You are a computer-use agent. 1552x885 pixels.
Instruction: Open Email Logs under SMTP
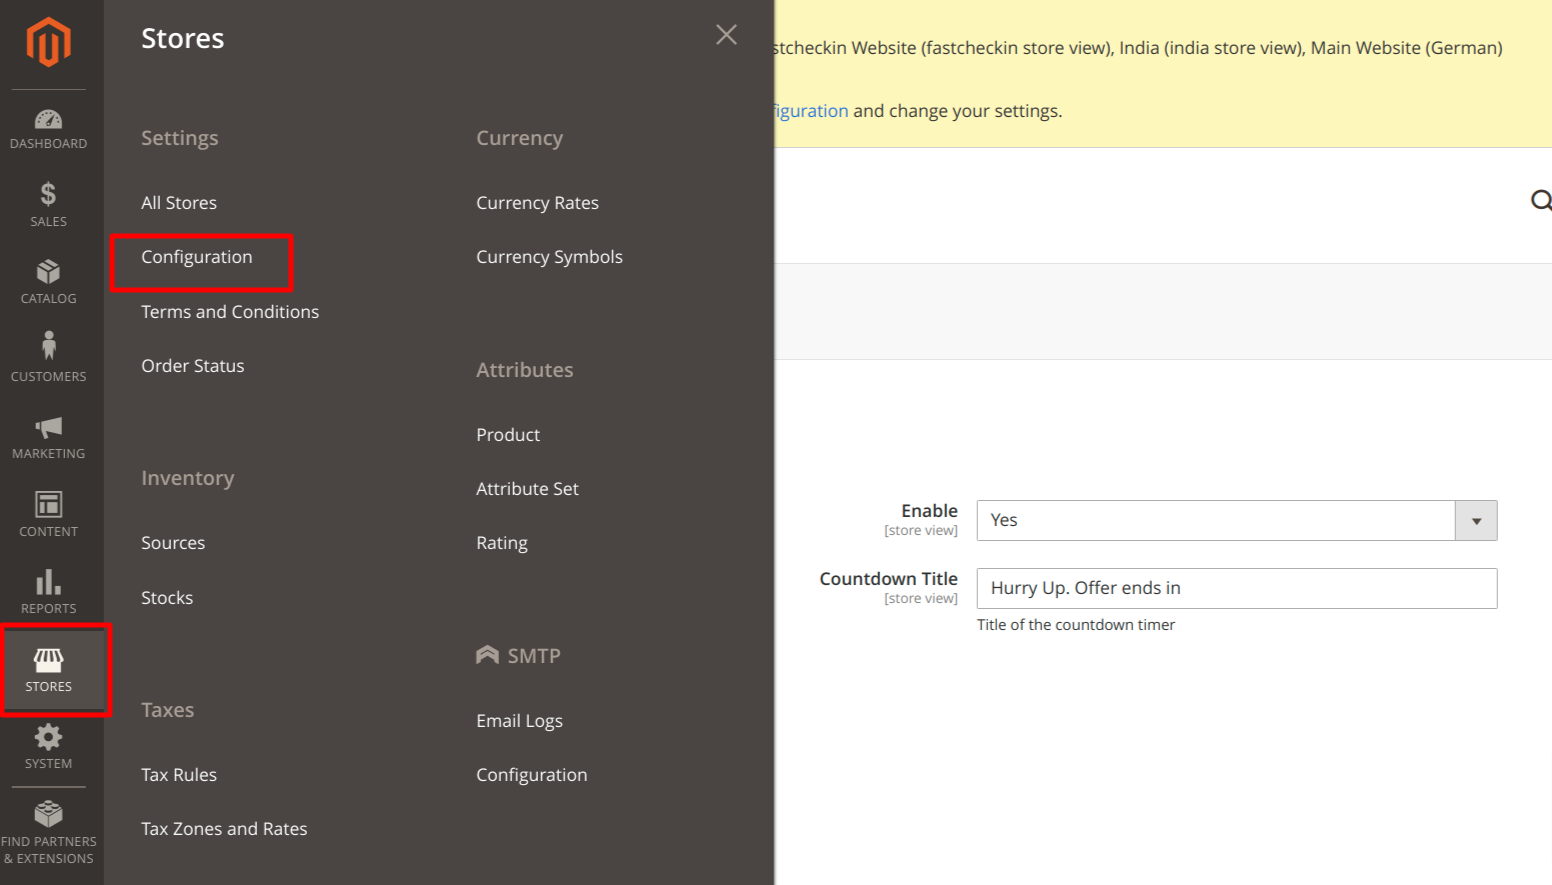tap(519, 721)
